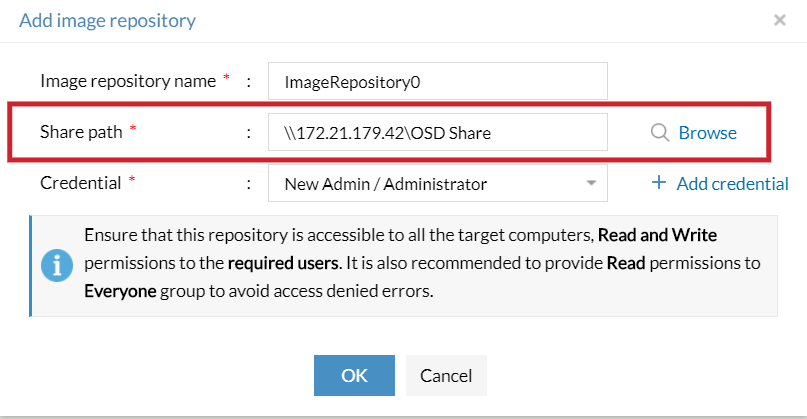Close the Add image repository dialog
The height and width of the screenshot is (419, 807).
click(779, 20)
